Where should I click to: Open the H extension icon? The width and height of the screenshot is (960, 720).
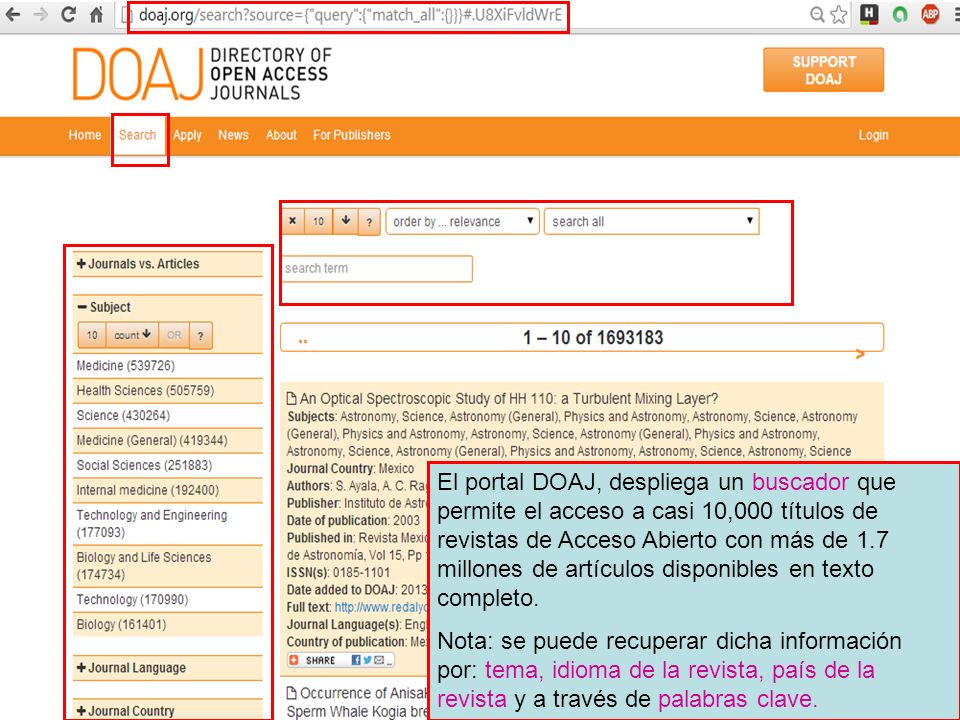pyautogui.click(x=869, y=14)
